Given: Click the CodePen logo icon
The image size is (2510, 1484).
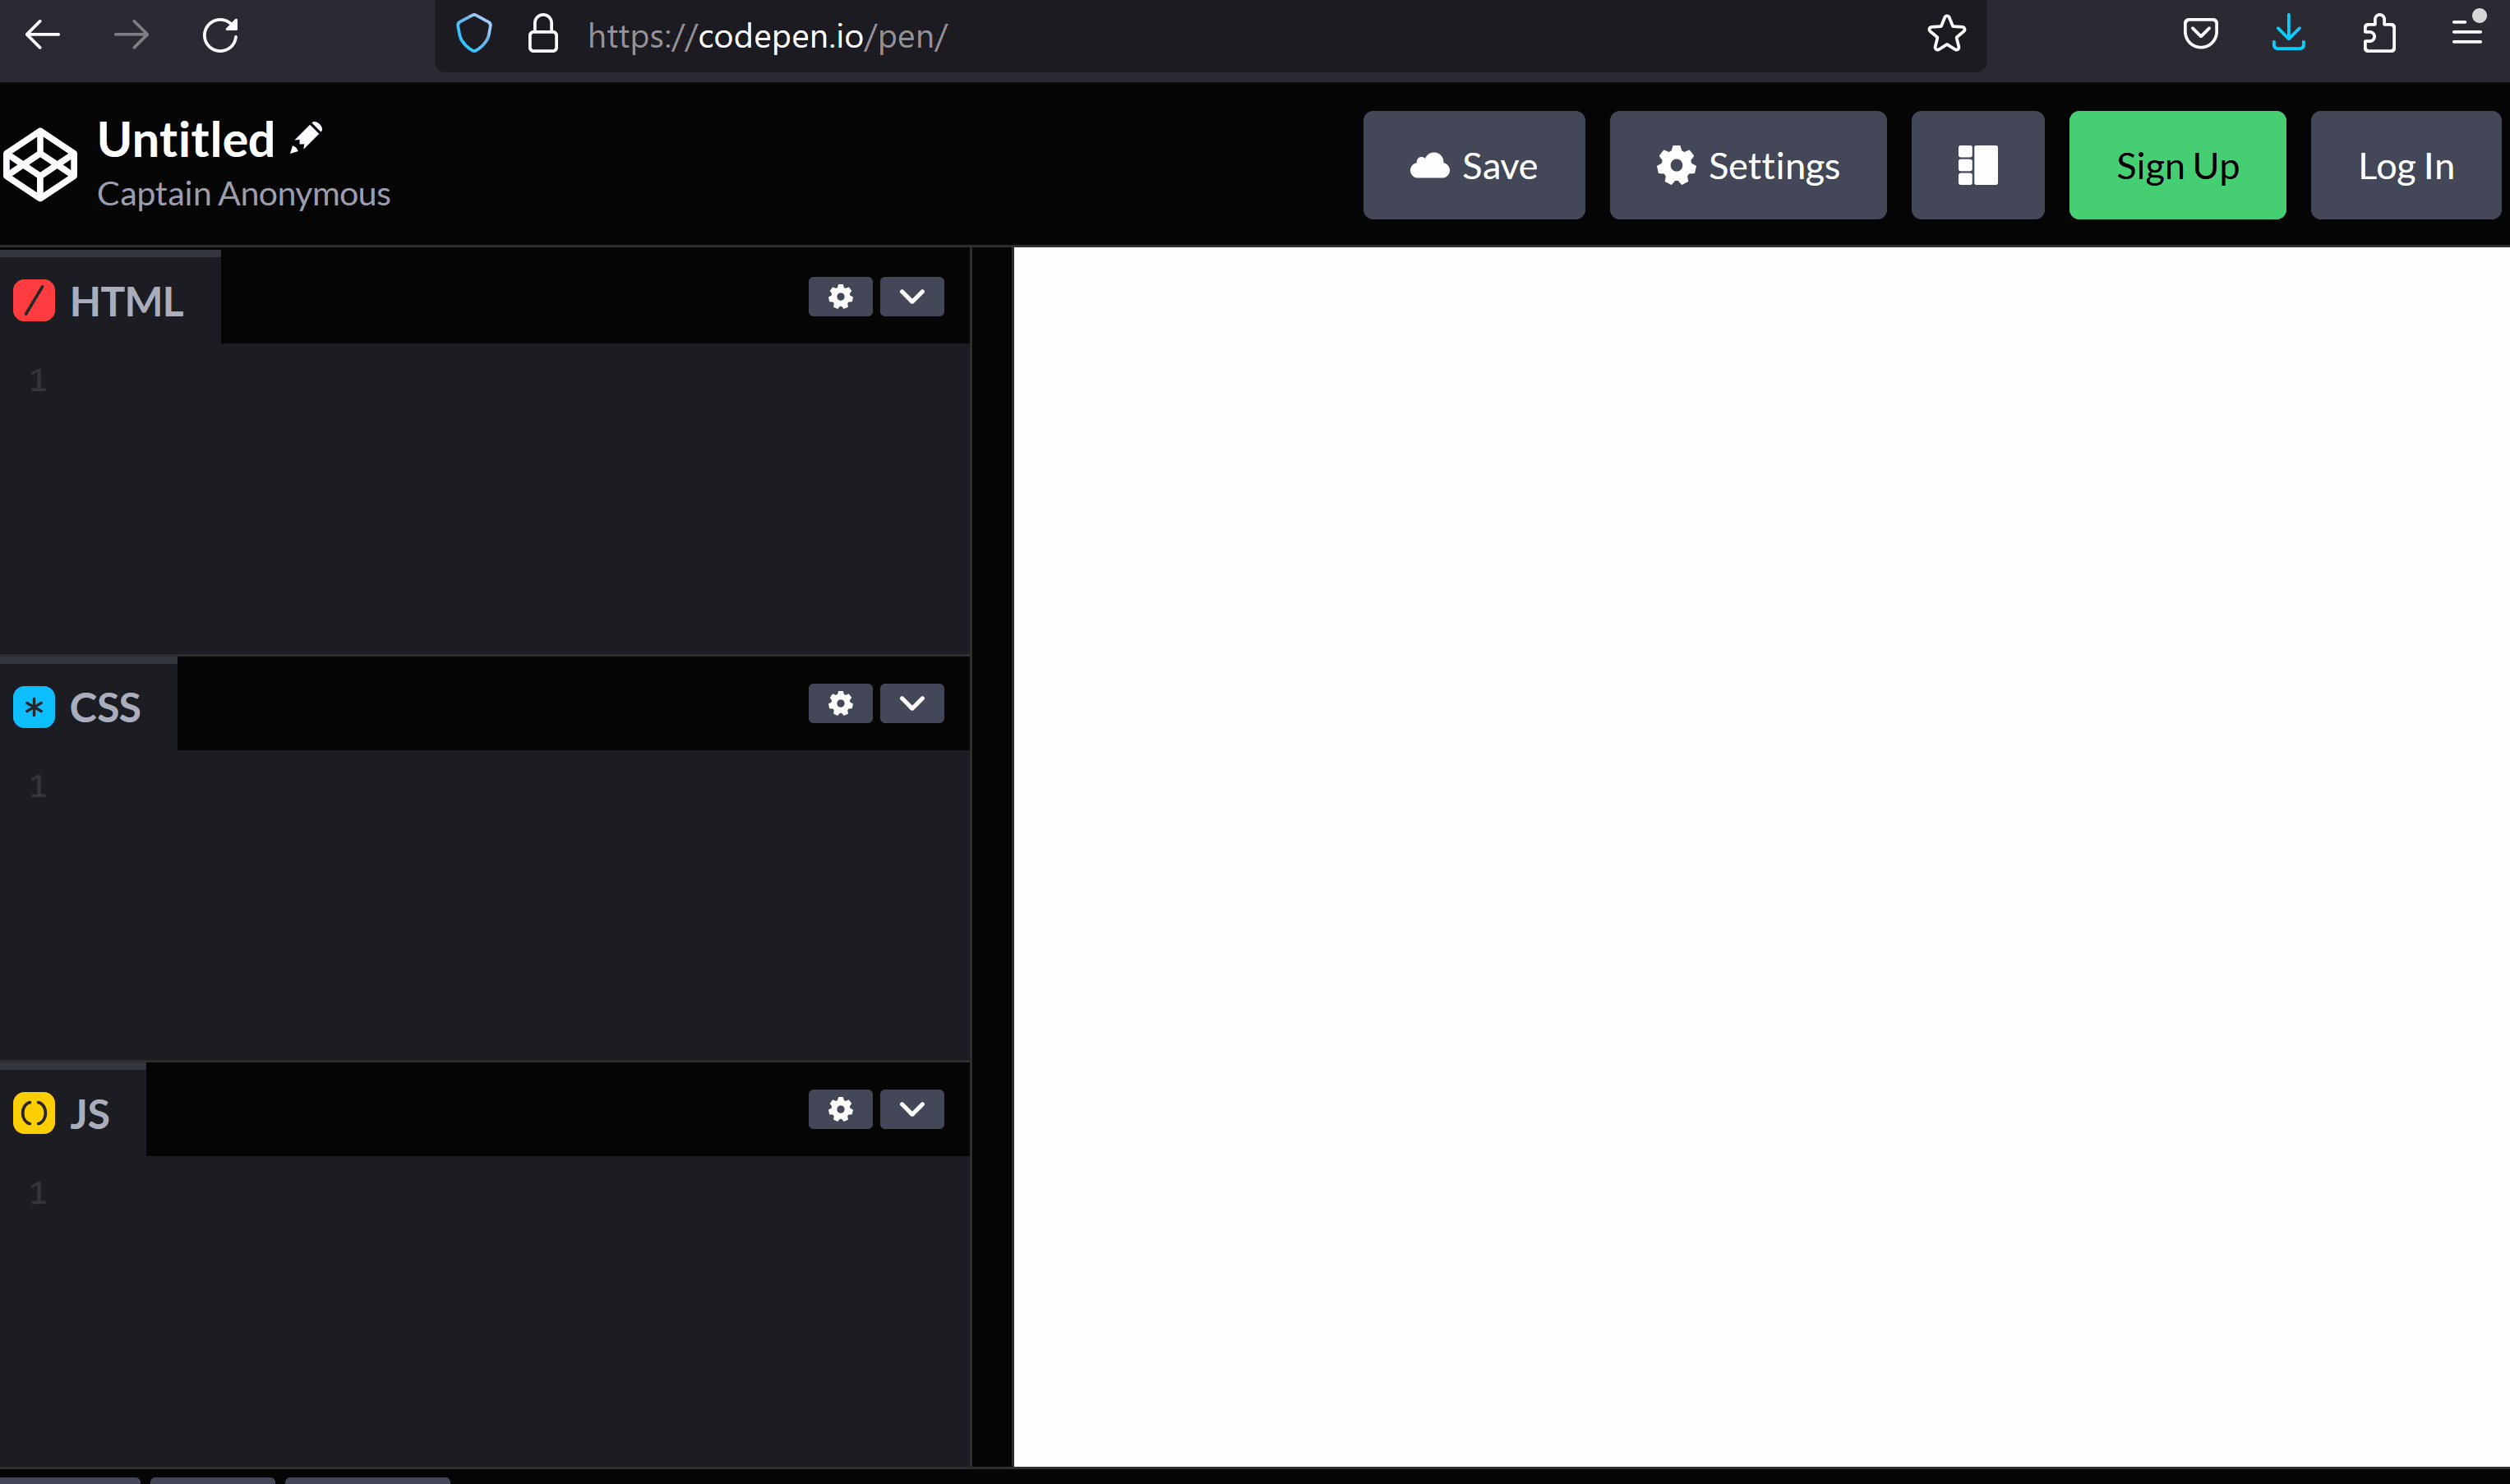Looking at the screenshot, I should click(x=40, y=165).
